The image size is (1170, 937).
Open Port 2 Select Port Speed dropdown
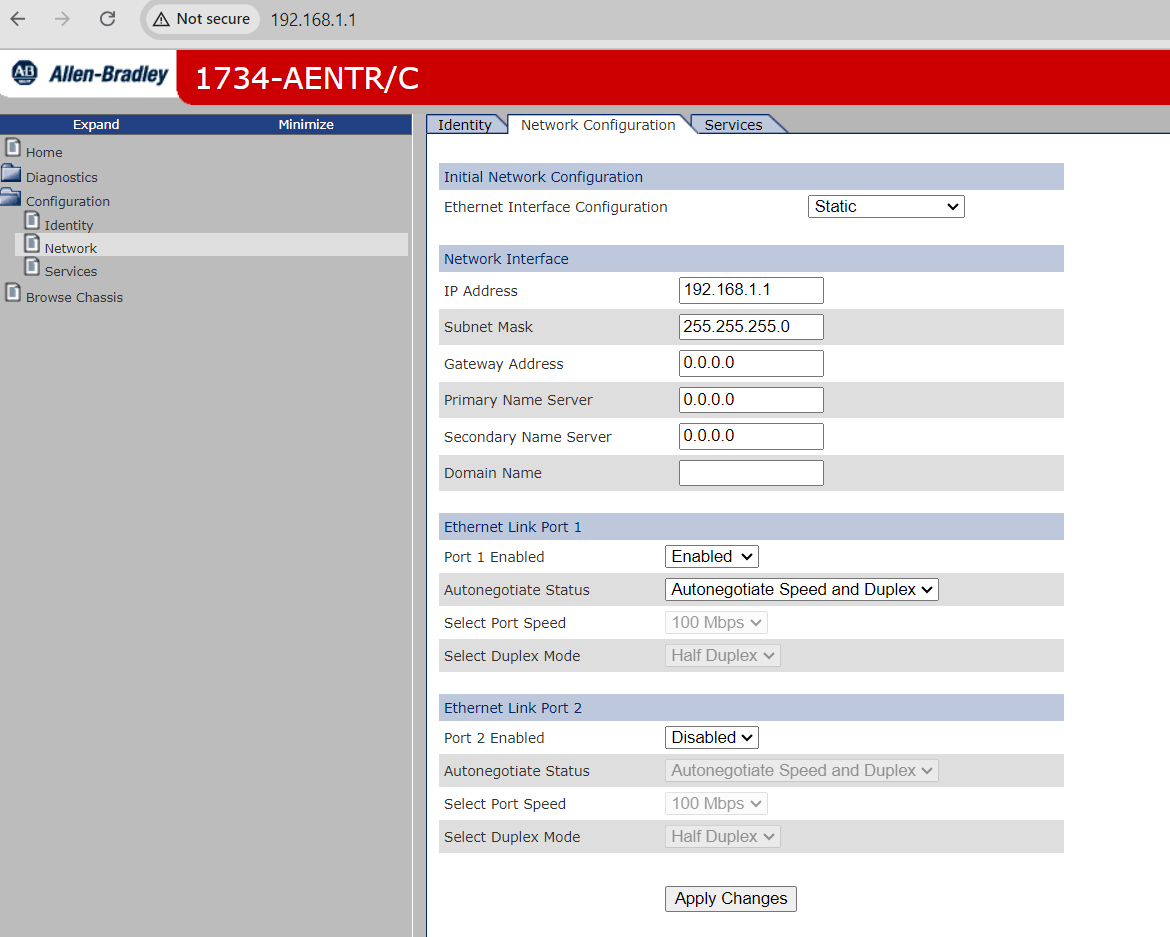716,803
